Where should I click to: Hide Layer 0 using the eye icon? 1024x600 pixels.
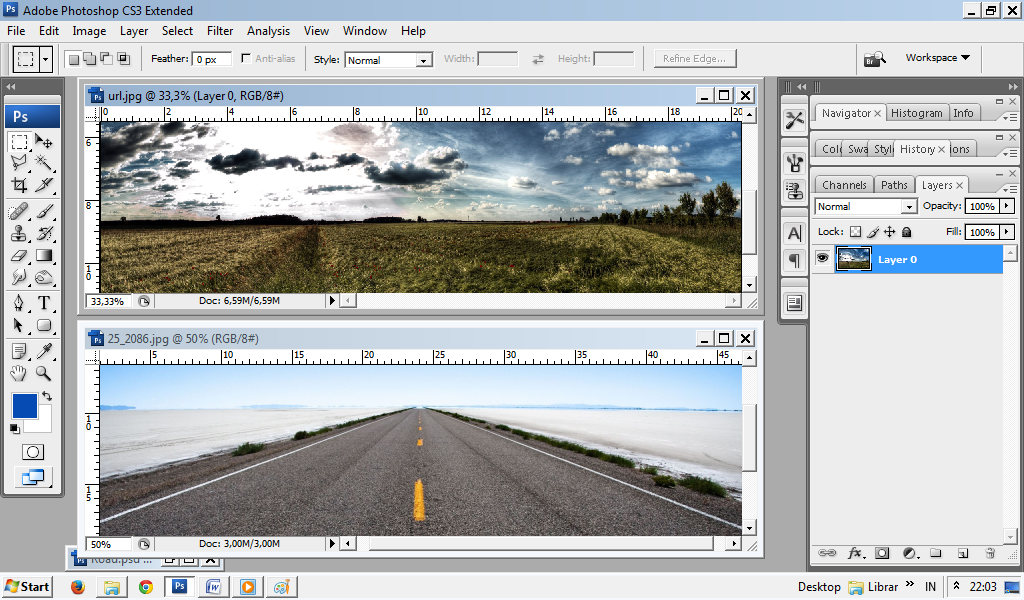coord(822,259)
